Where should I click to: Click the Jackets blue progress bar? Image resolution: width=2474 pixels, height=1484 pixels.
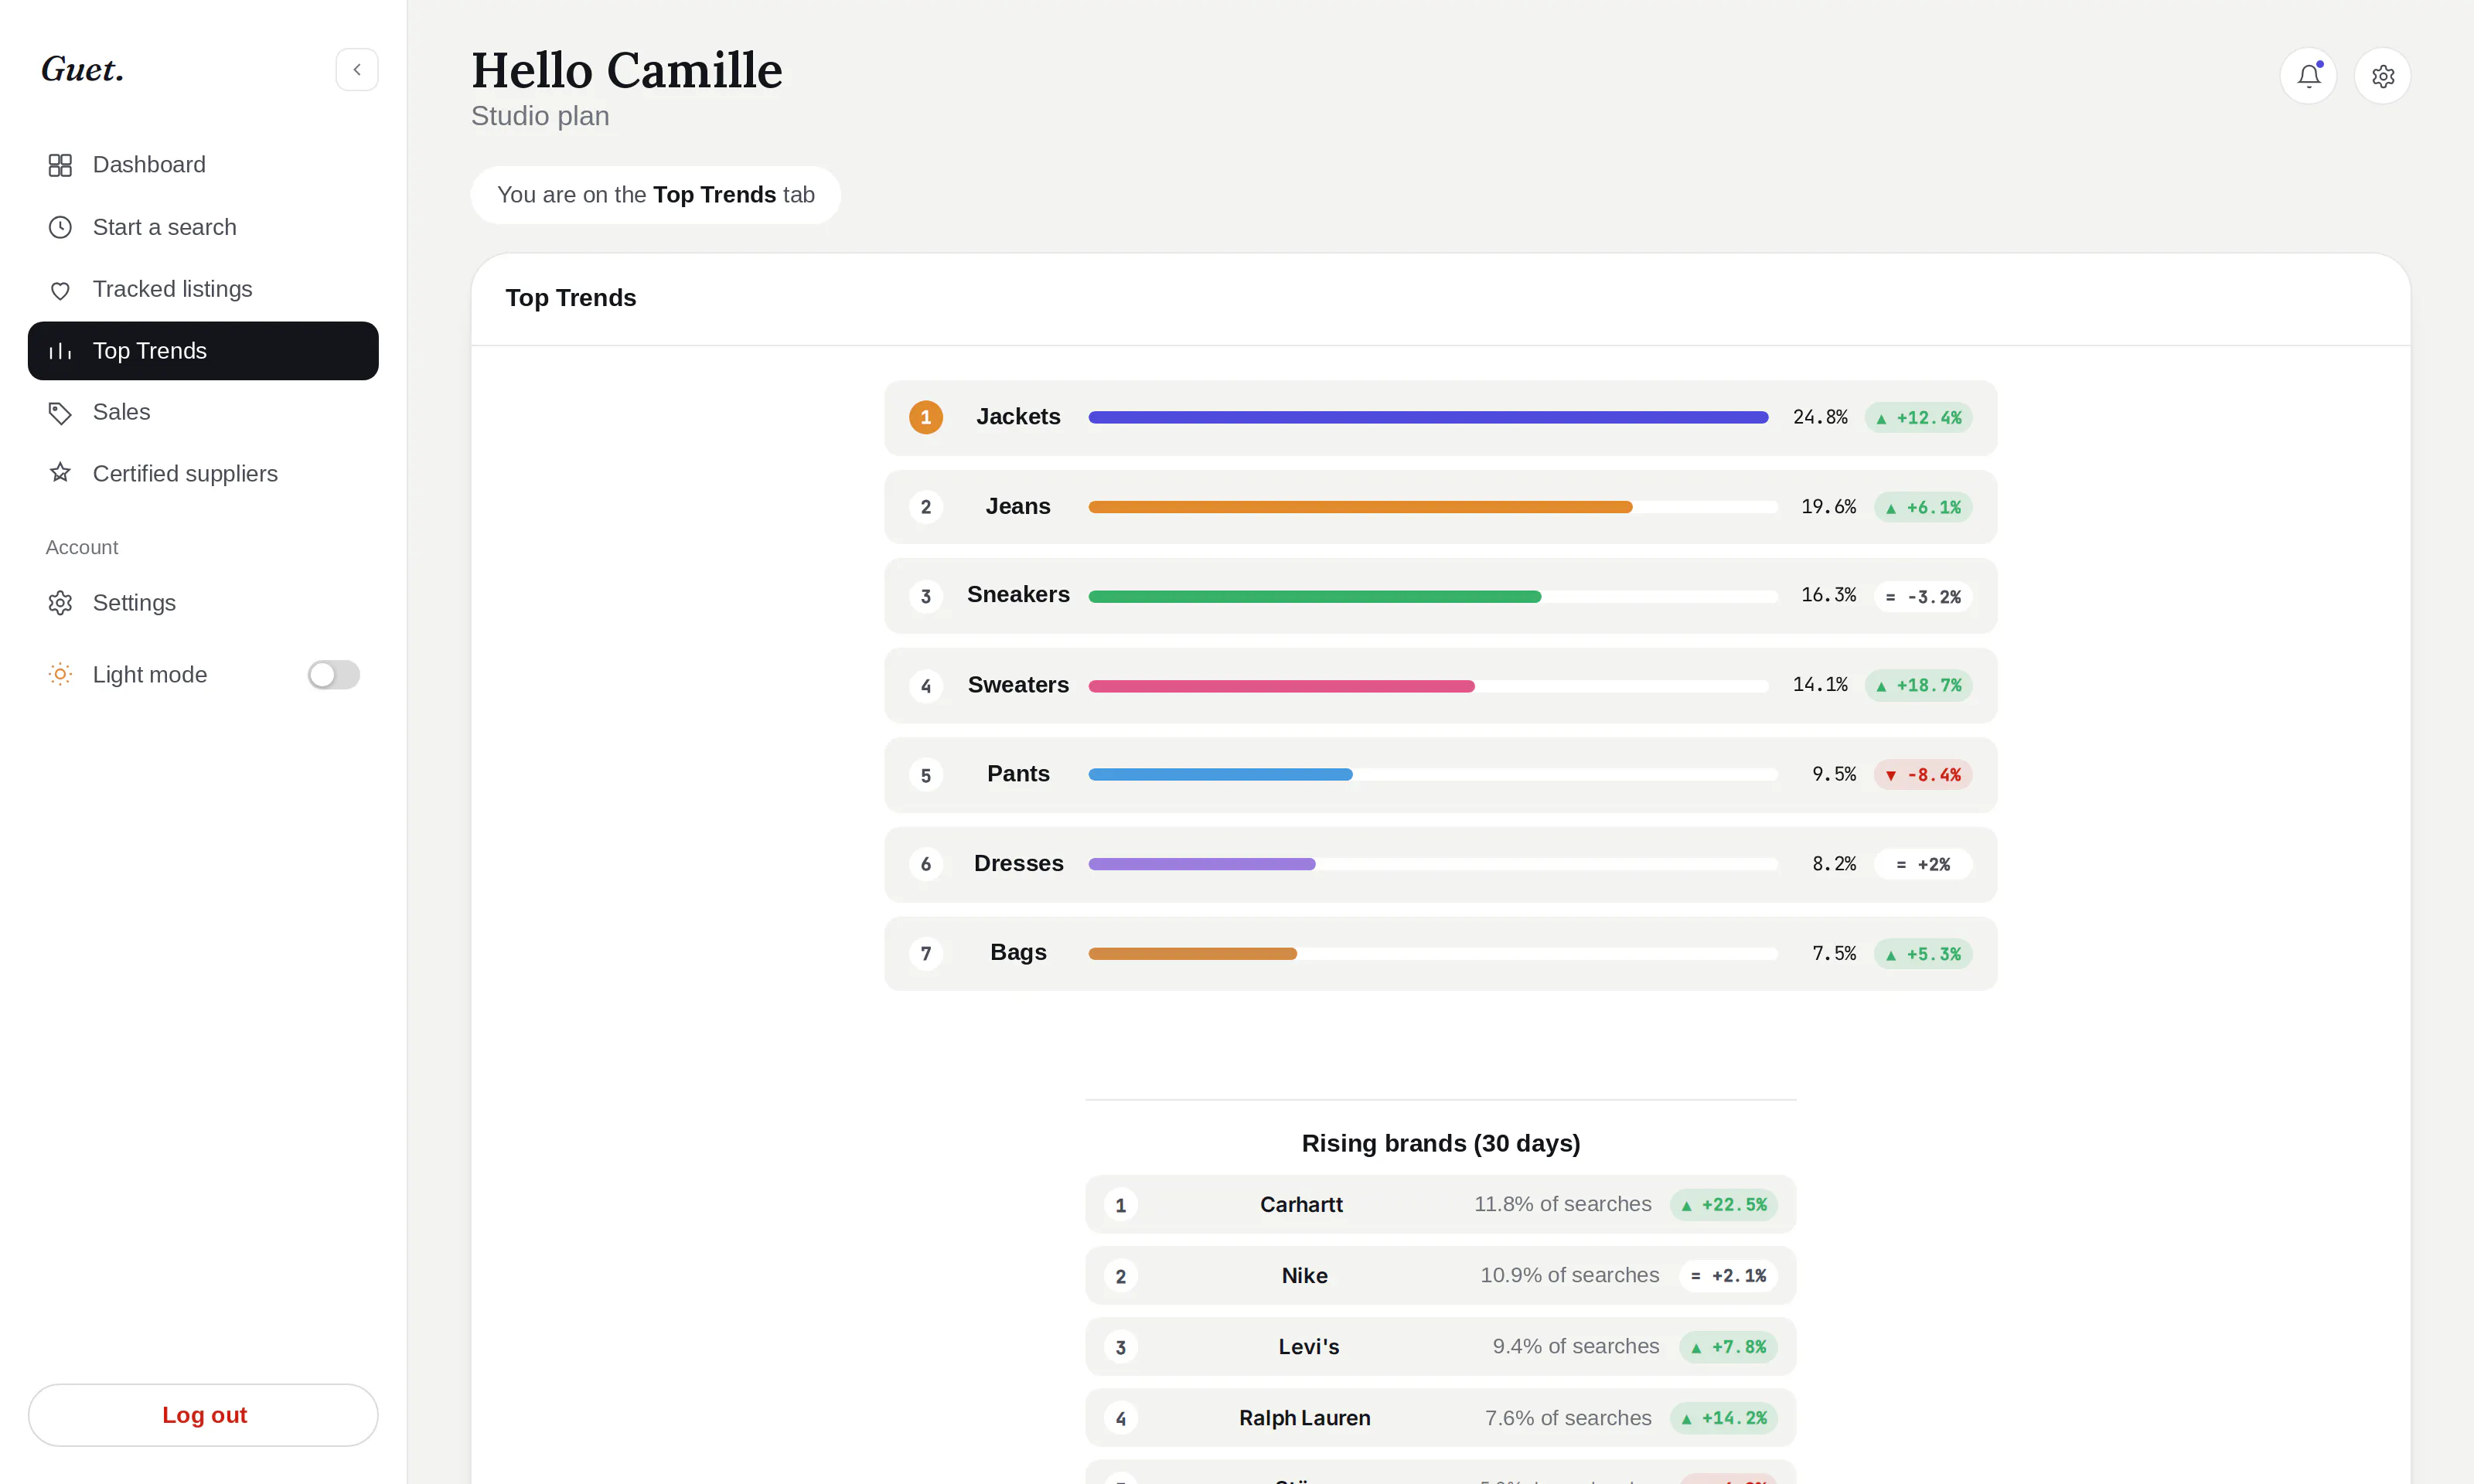pyautogui.click(x=1428, y=417)
